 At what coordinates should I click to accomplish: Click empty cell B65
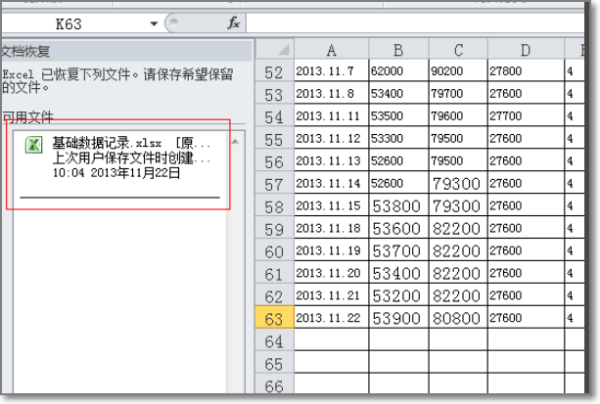coord(398,362)
